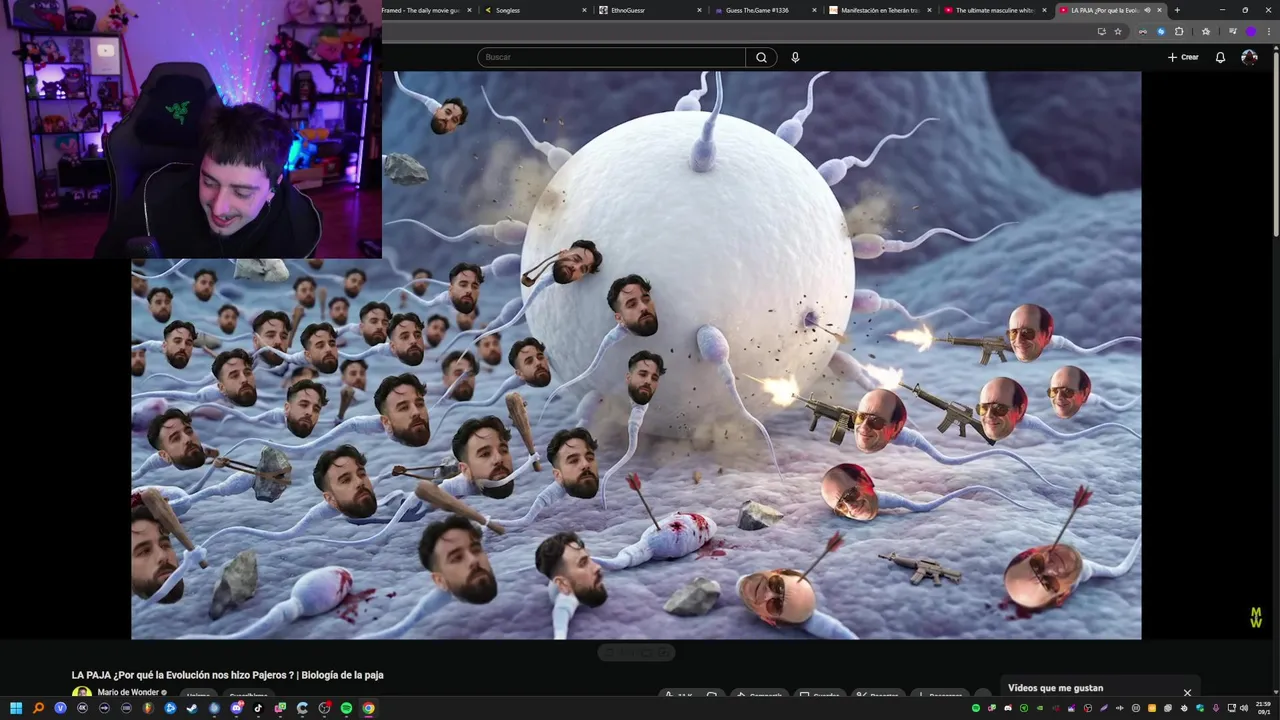Close the Guess The.Game tab
Image resolution: width=1280 pixels, height=720 pixels.
814,10
